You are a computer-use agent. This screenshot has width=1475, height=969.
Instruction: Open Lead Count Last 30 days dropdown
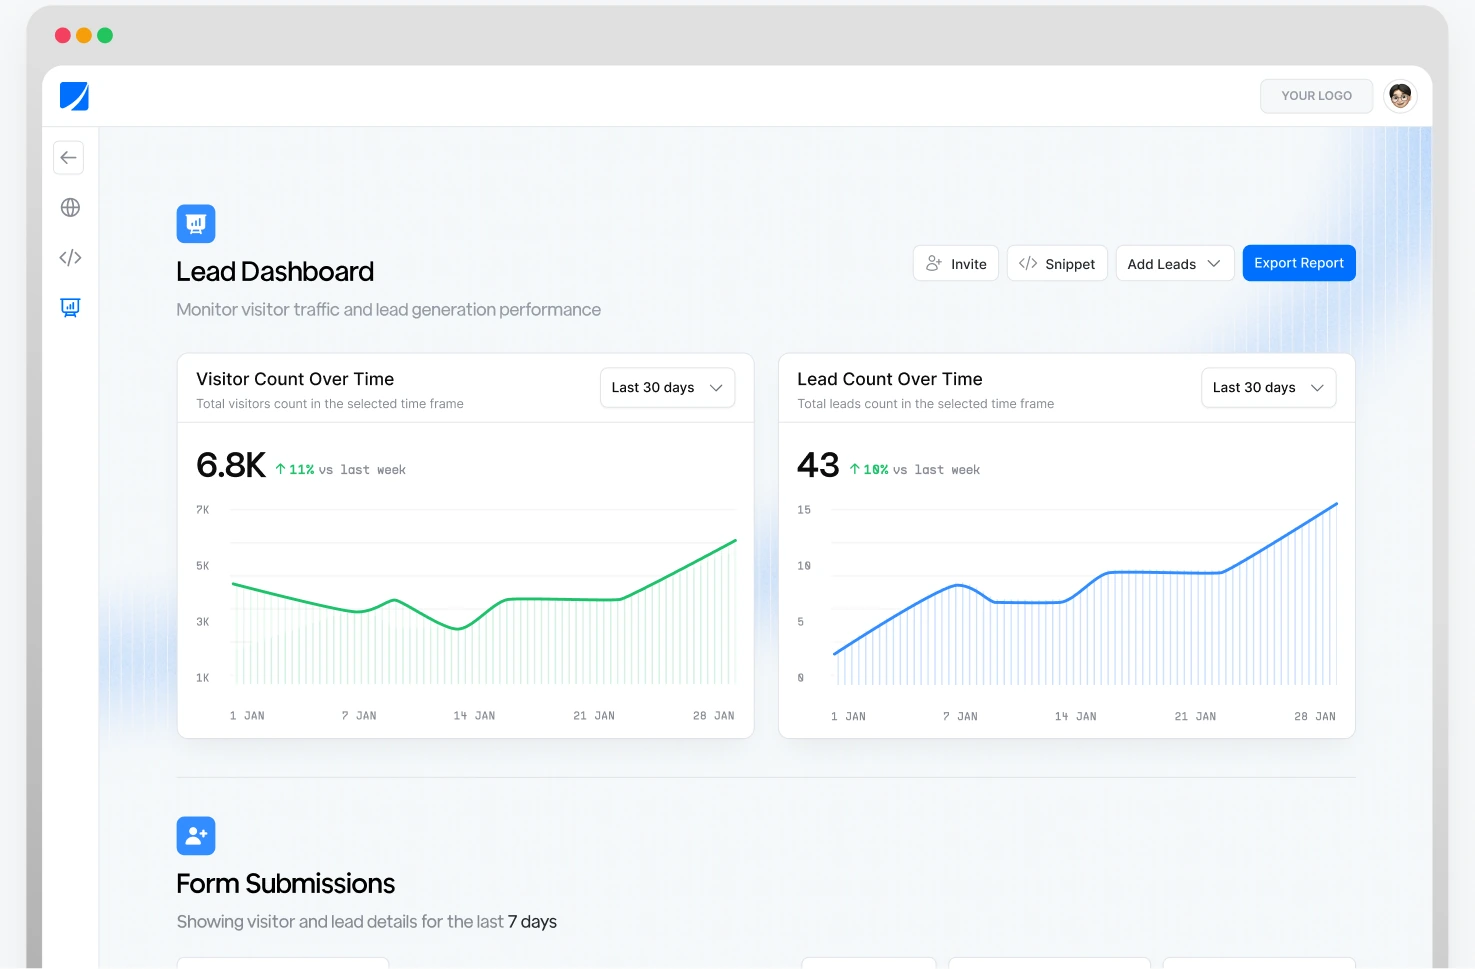[1268, 388]
